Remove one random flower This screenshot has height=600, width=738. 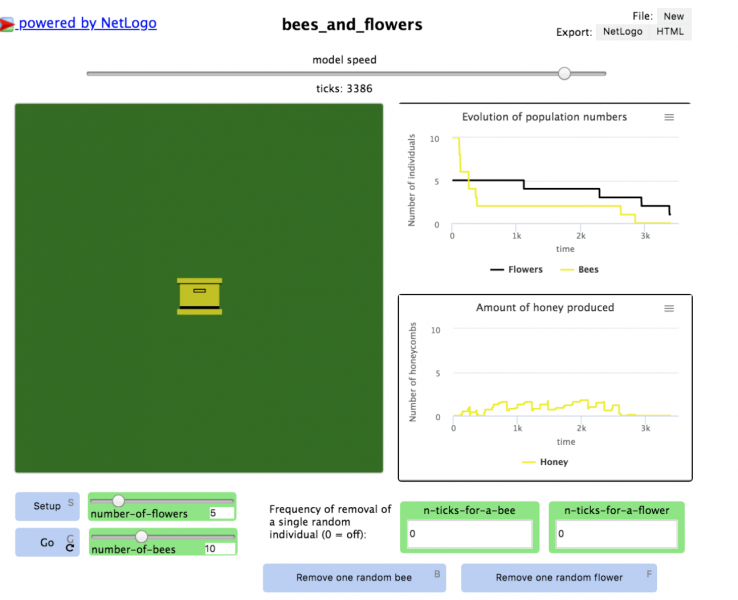[558, 577]
